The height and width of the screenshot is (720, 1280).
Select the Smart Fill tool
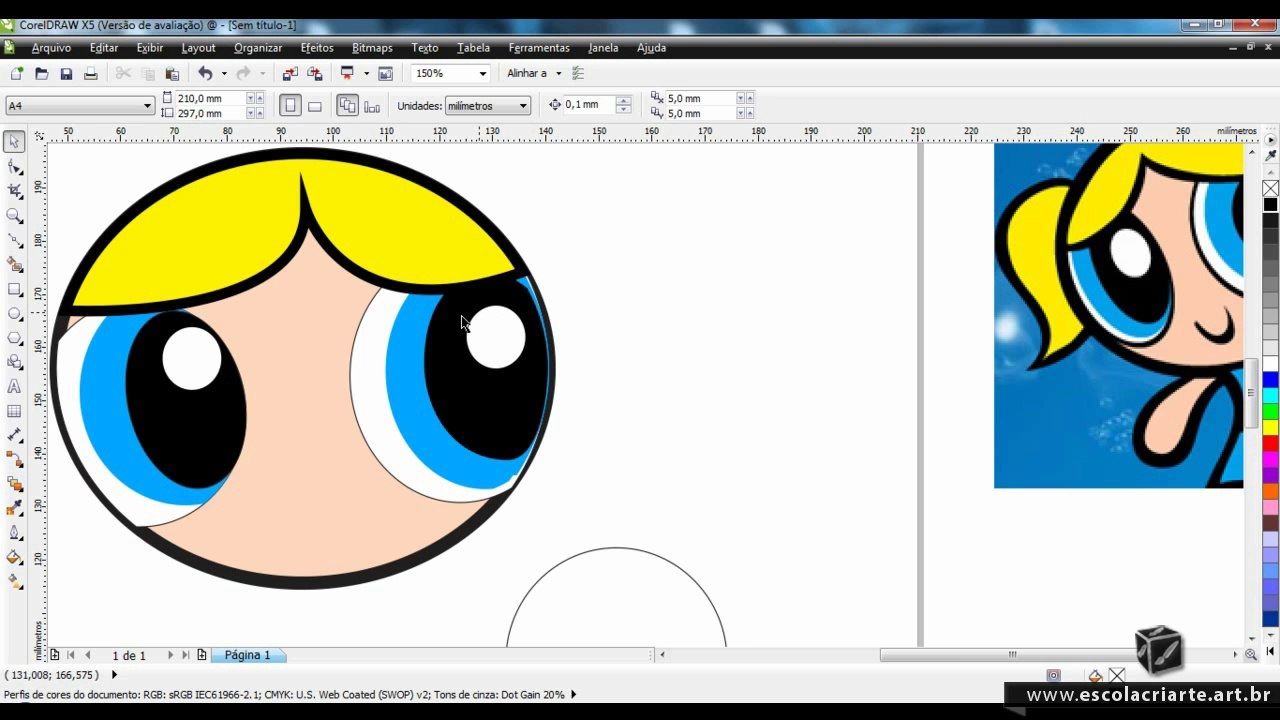[15, 265]
